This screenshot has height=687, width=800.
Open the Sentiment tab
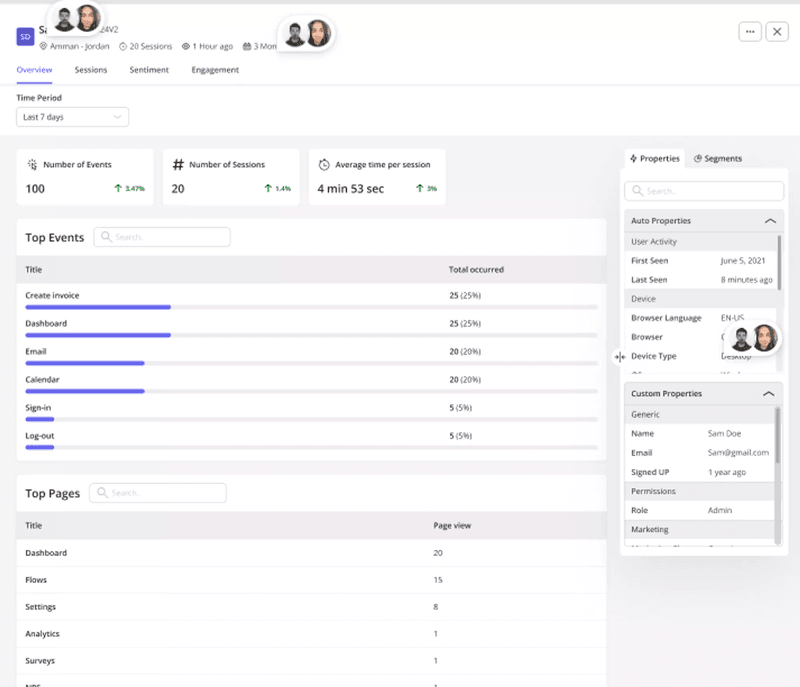coord(148,70)
